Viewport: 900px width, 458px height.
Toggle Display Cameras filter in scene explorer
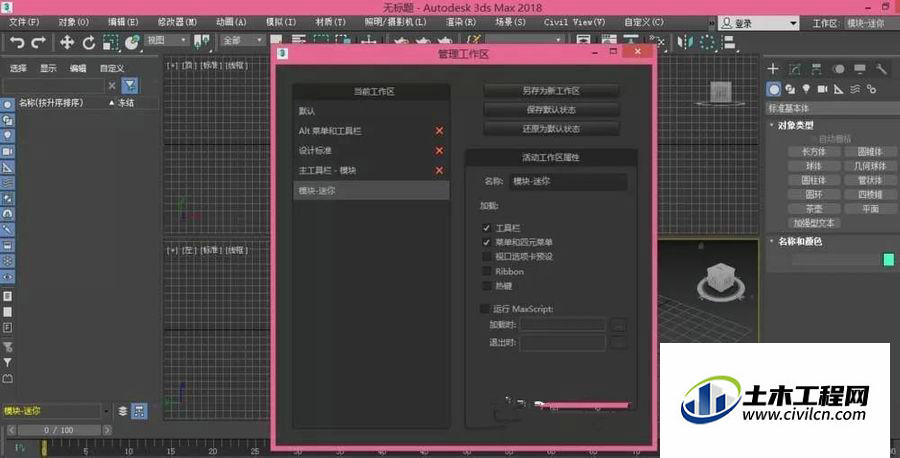tap(7, 152)
